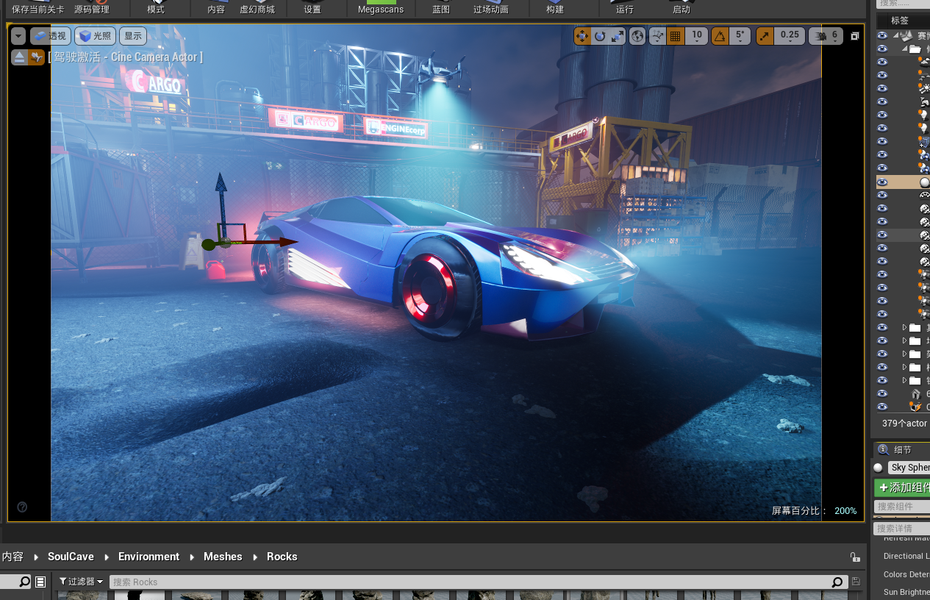Click the 构建 build button
This screenshot has width=930, height=600.
point(555,8)
